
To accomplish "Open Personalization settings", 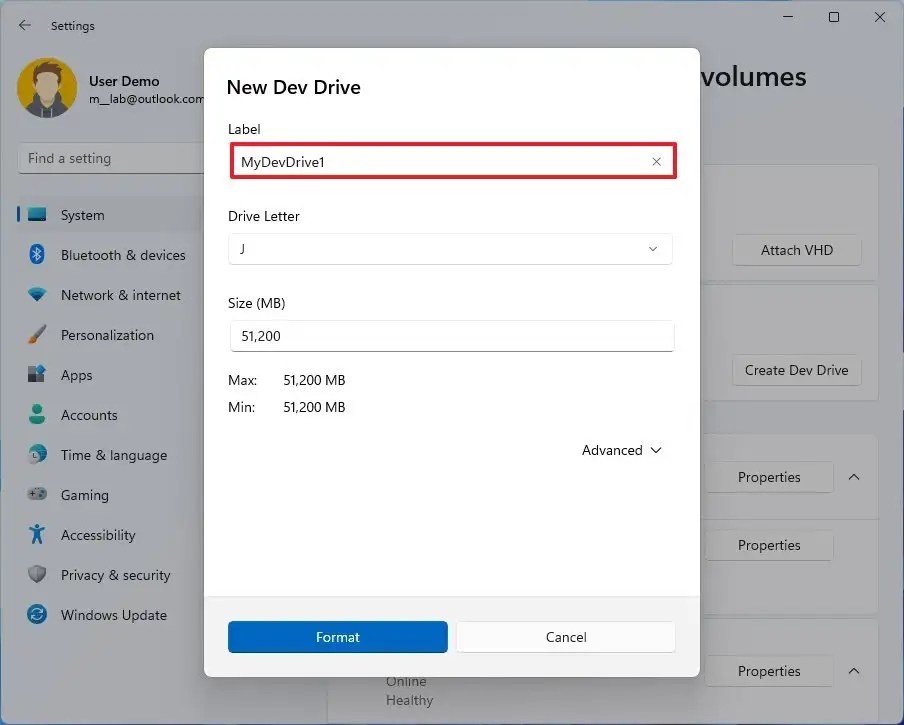I will pyautogui.click(x=35, y=335).
